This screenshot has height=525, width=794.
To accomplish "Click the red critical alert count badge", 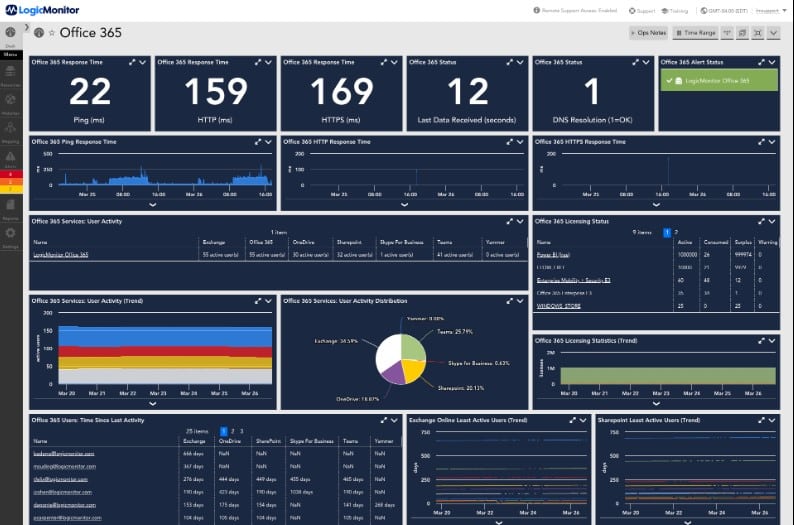I will (11, 174).
